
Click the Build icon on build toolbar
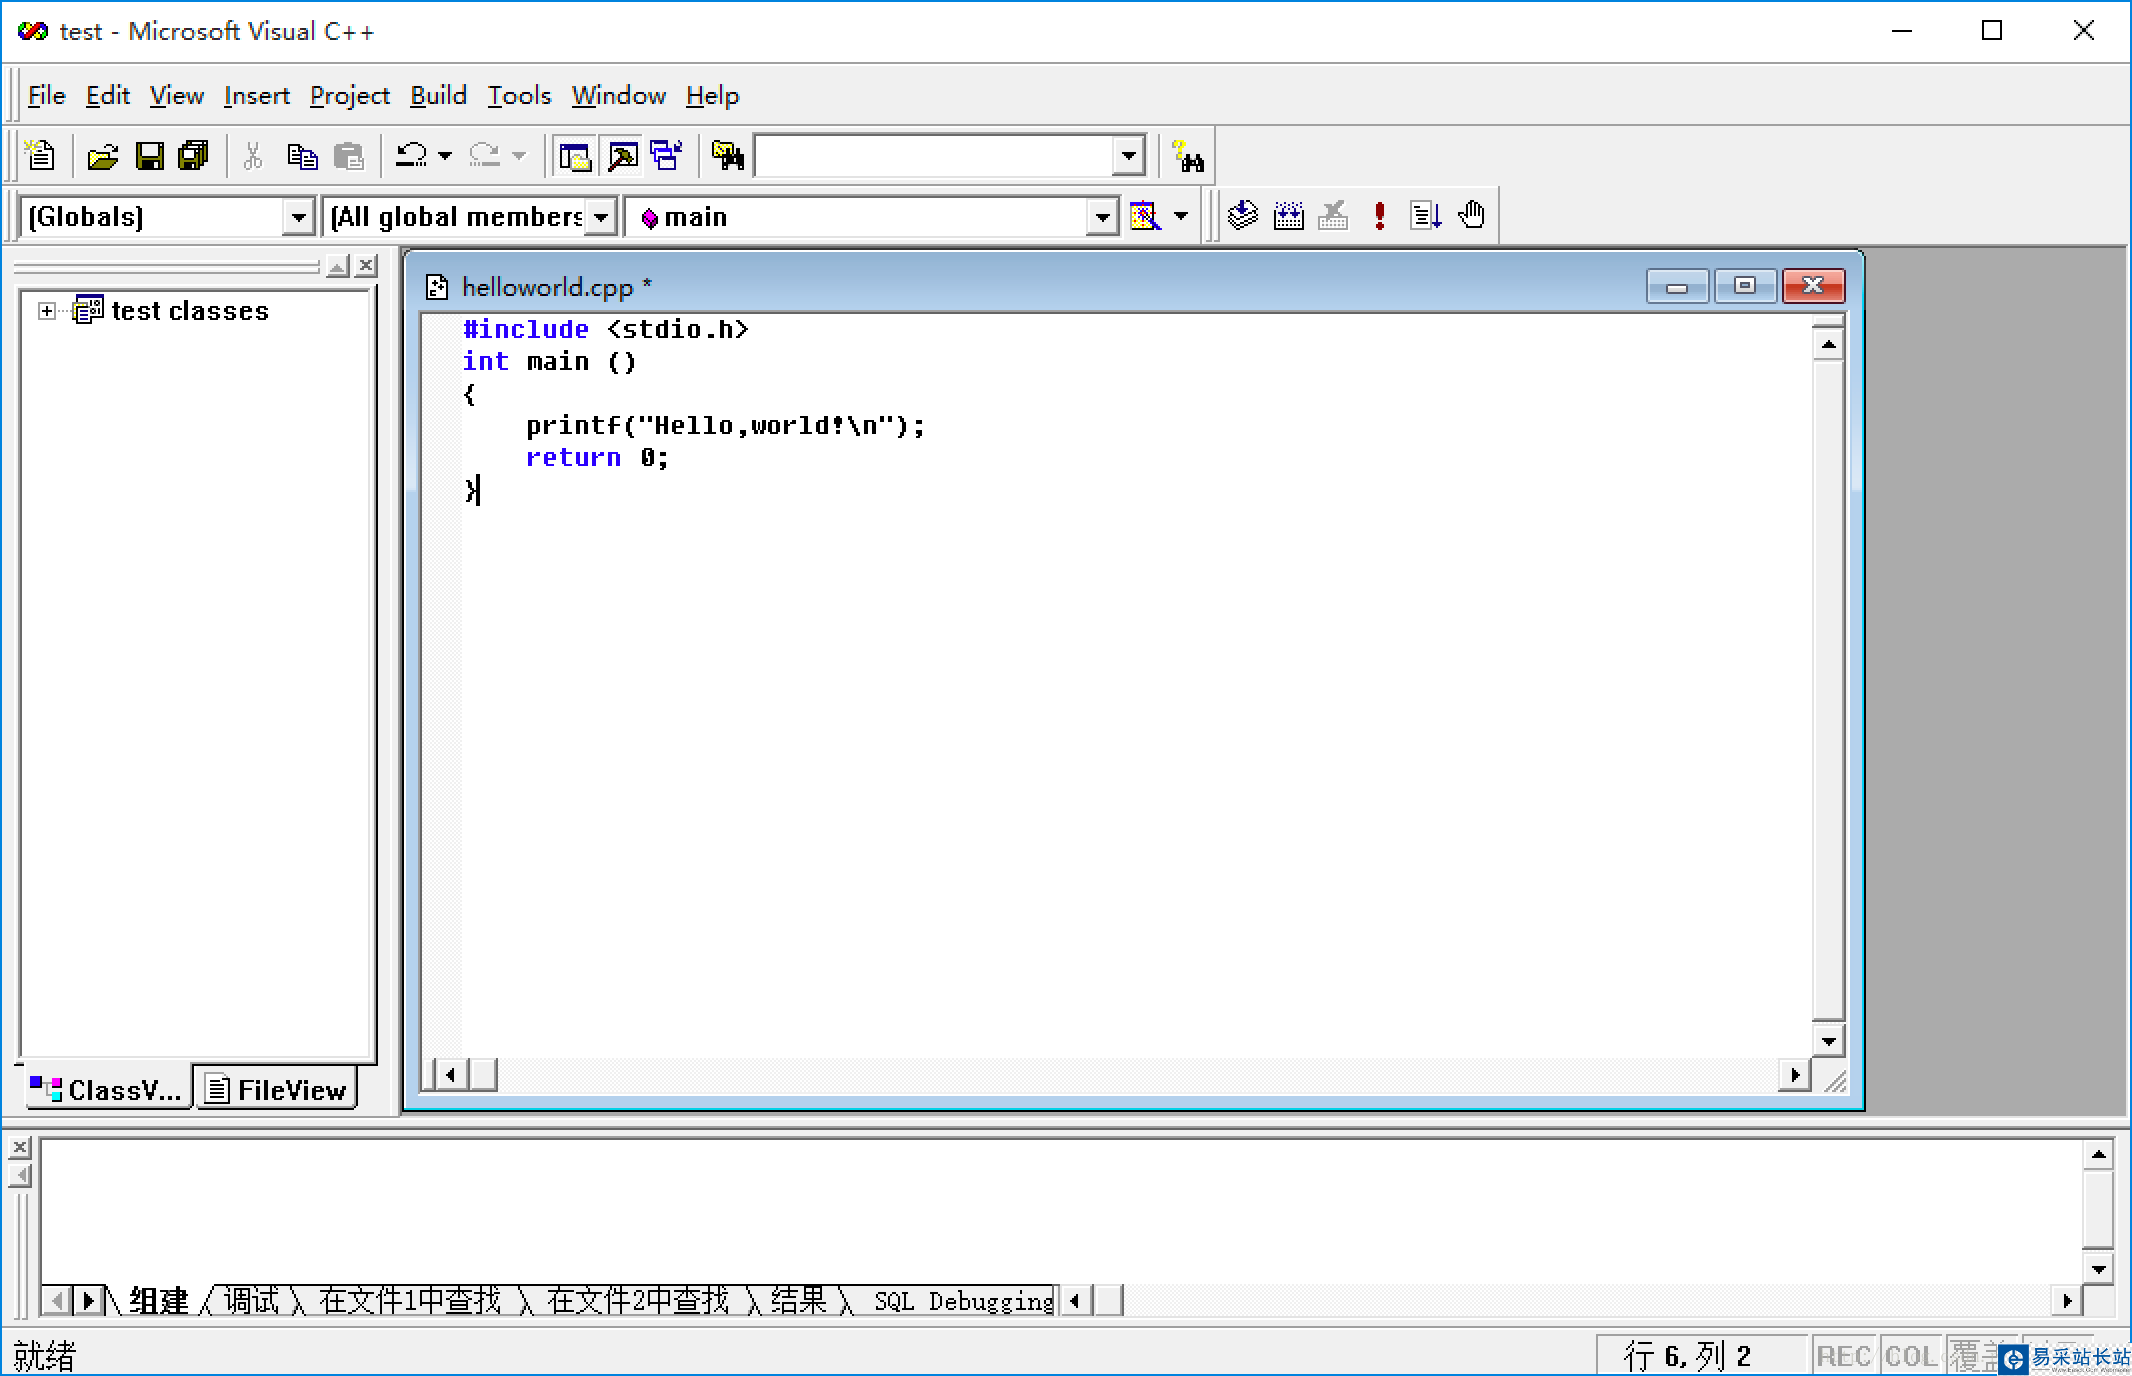(1288, 216)
